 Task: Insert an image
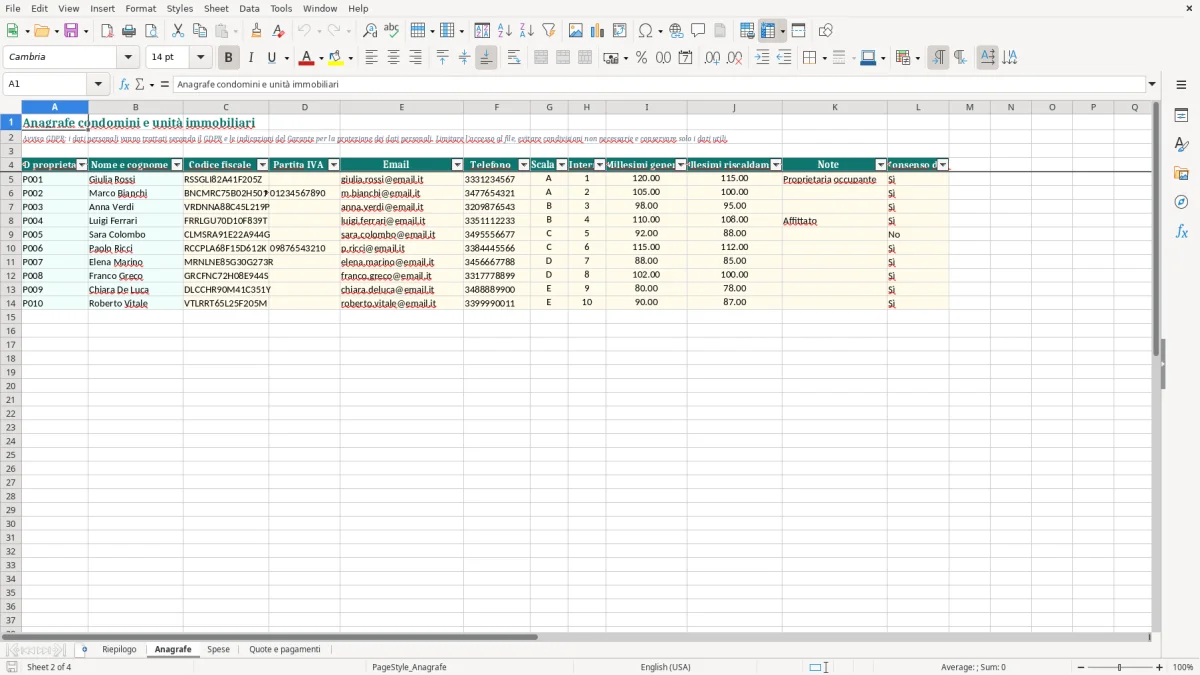point(576,31)
